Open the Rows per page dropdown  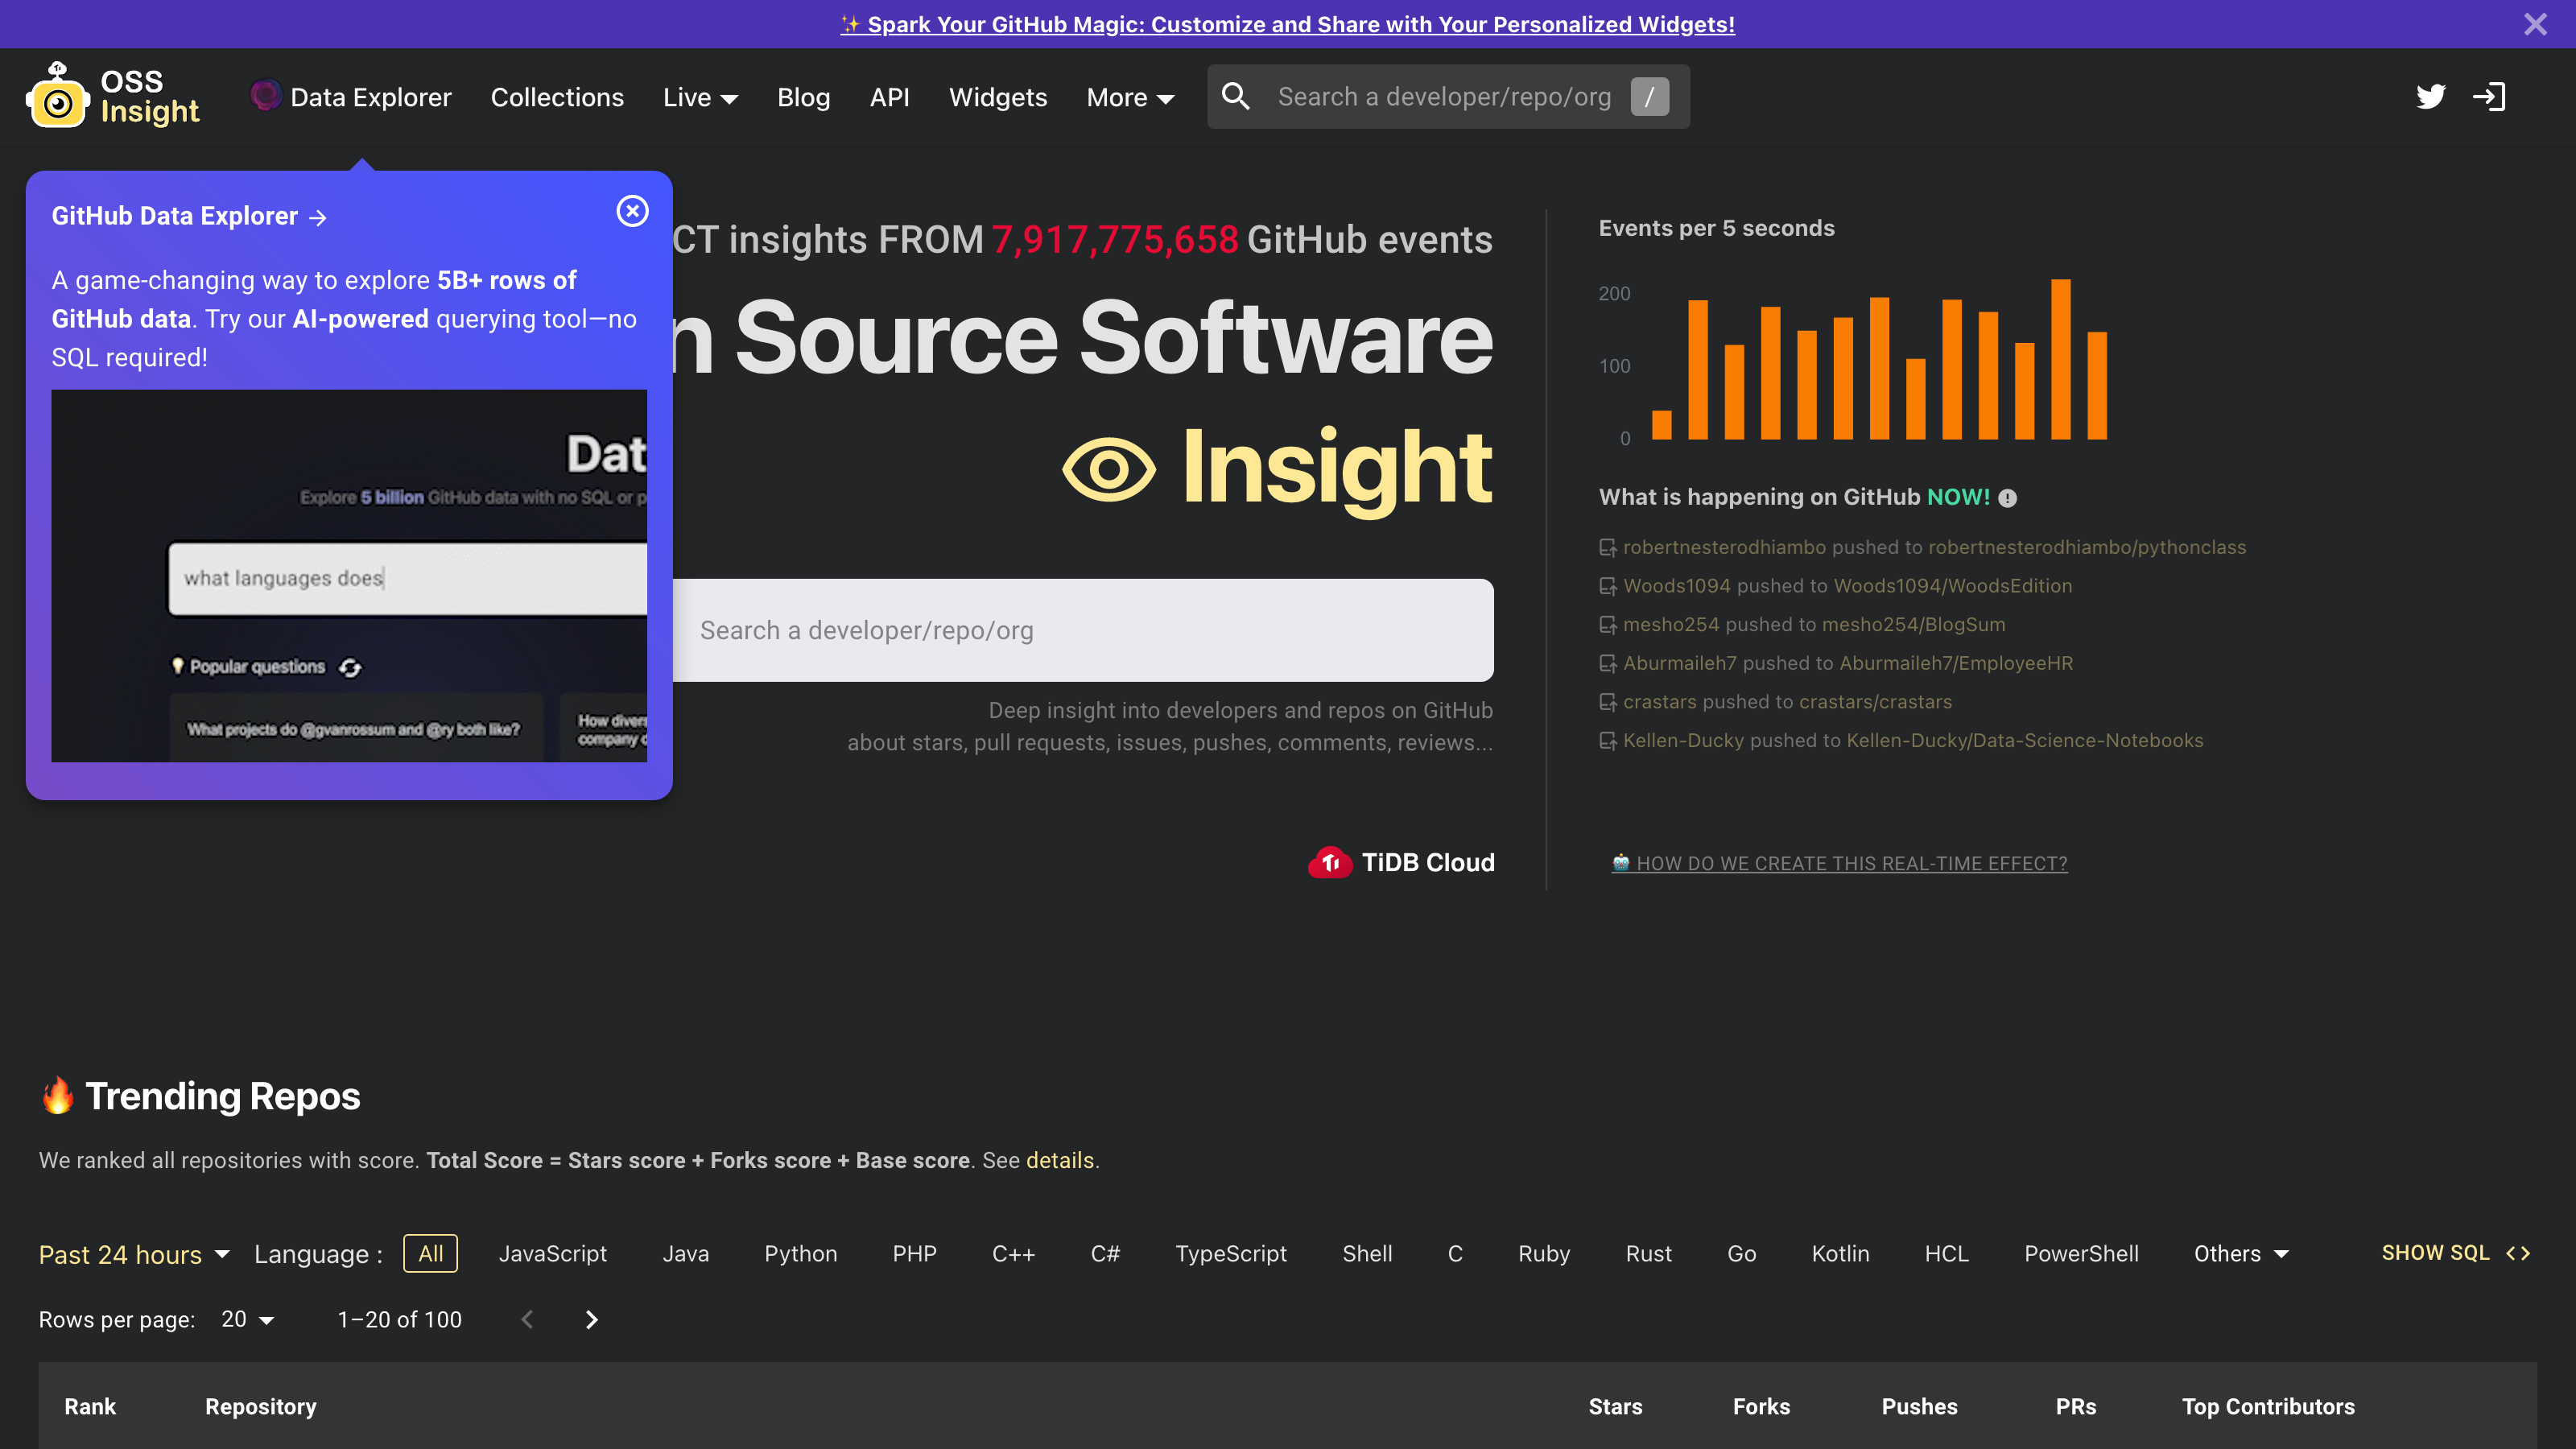click(248, 1320)
